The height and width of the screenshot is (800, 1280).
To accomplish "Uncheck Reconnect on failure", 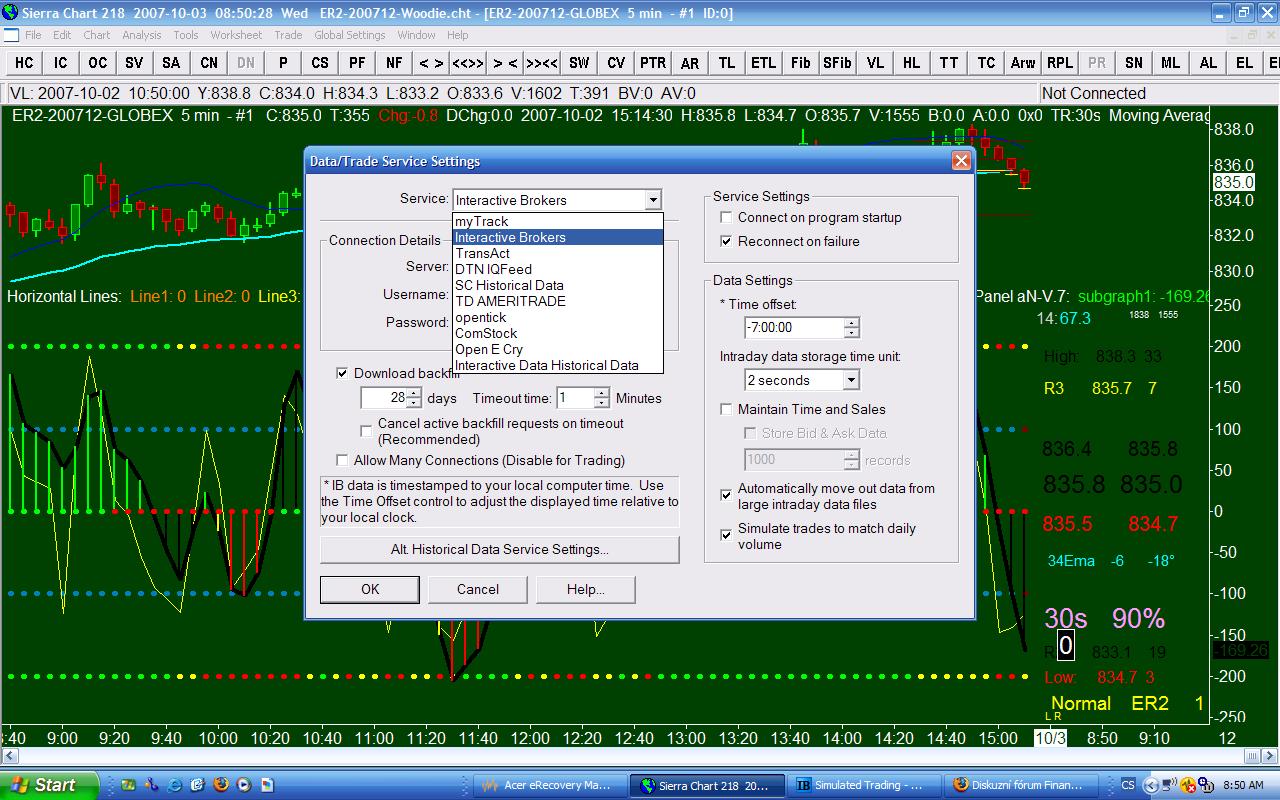I will tap(727, 242).
